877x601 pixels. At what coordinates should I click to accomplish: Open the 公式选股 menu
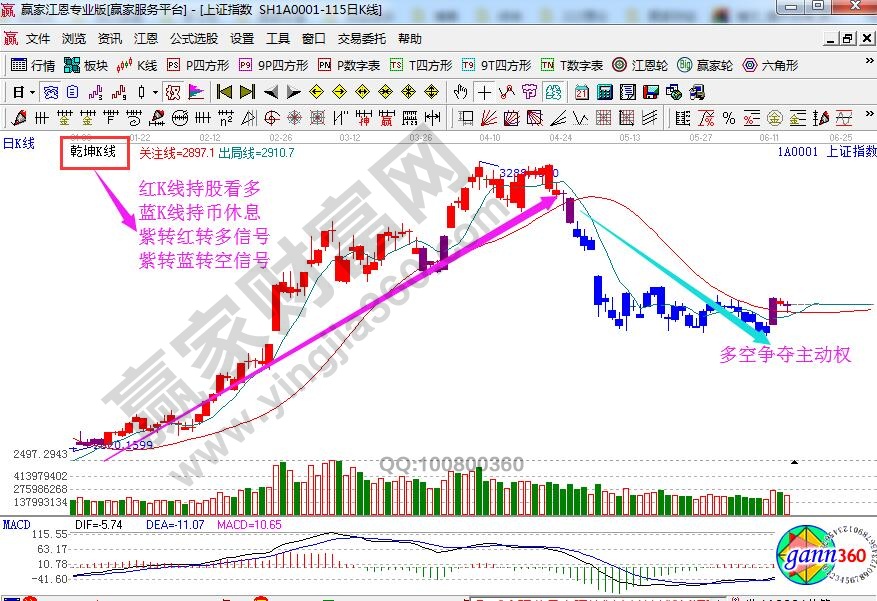(193, 39)
